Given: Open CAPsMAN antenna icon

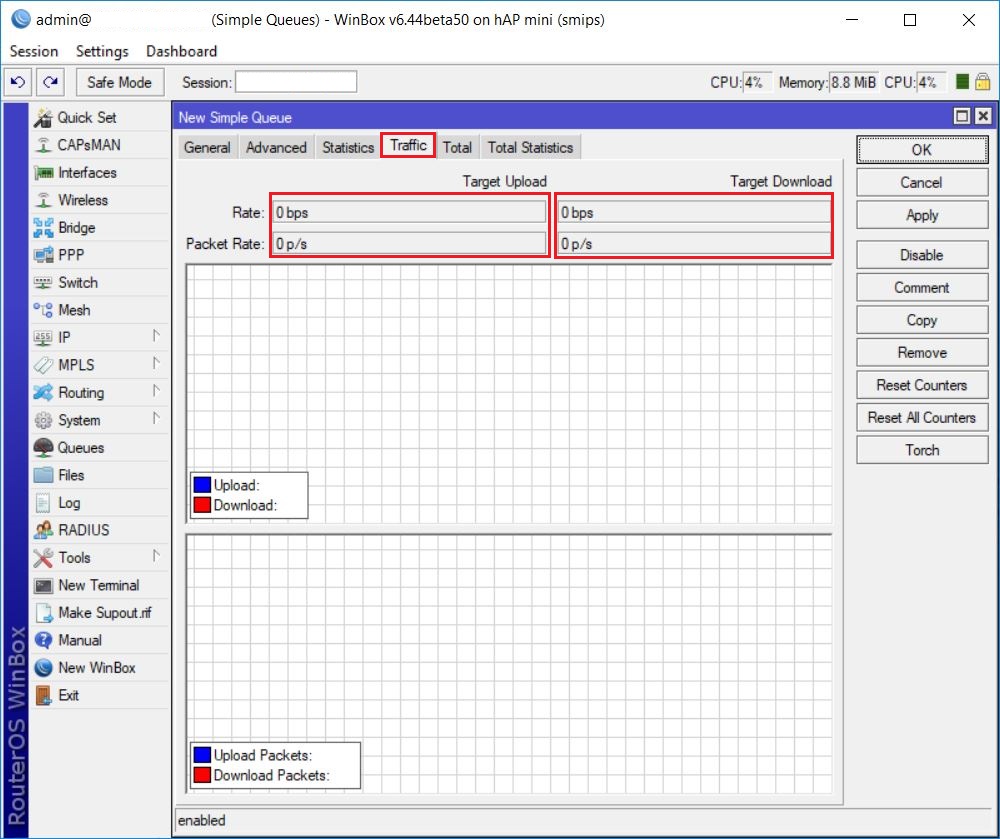Looking at the screenshot, I should 43,145.
